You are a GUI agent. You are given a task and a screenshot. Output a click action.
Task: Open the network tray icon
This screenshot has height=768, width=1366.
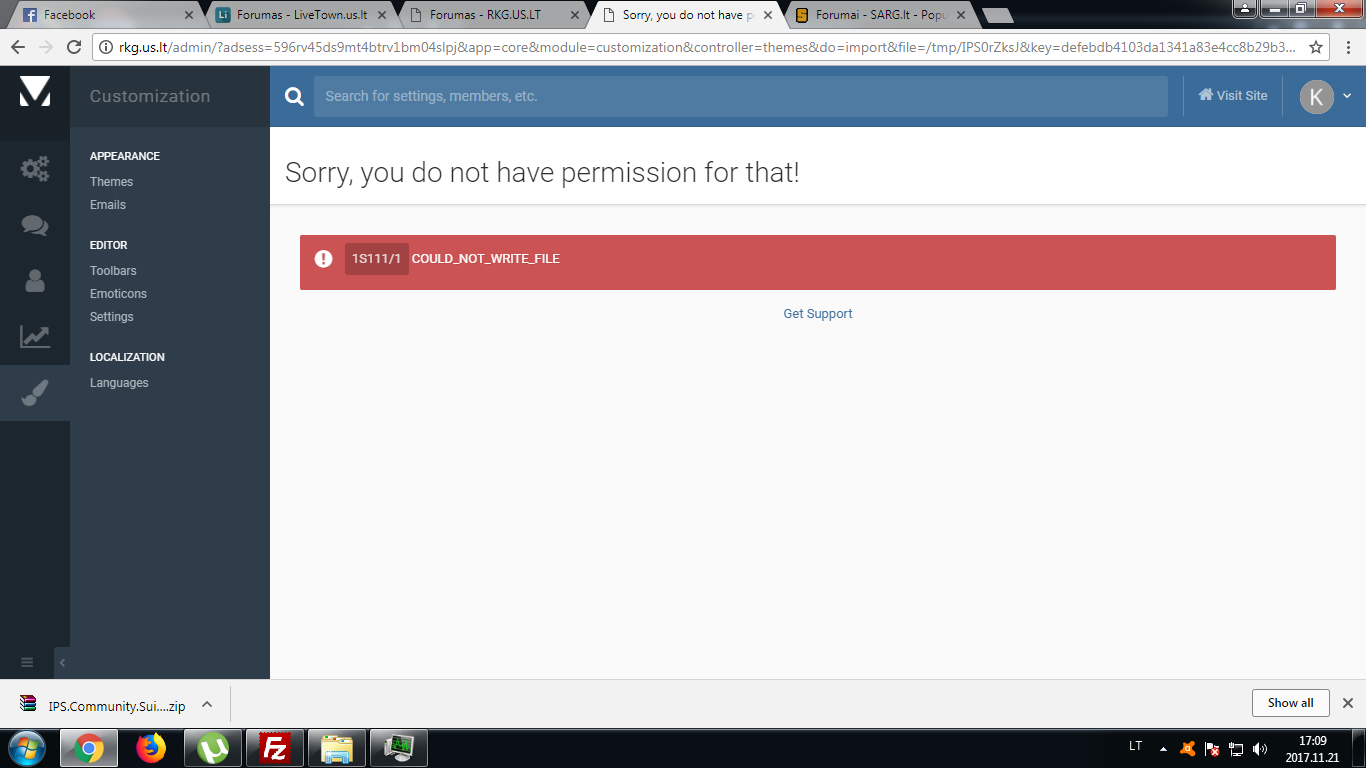[x=1236, y=748]
